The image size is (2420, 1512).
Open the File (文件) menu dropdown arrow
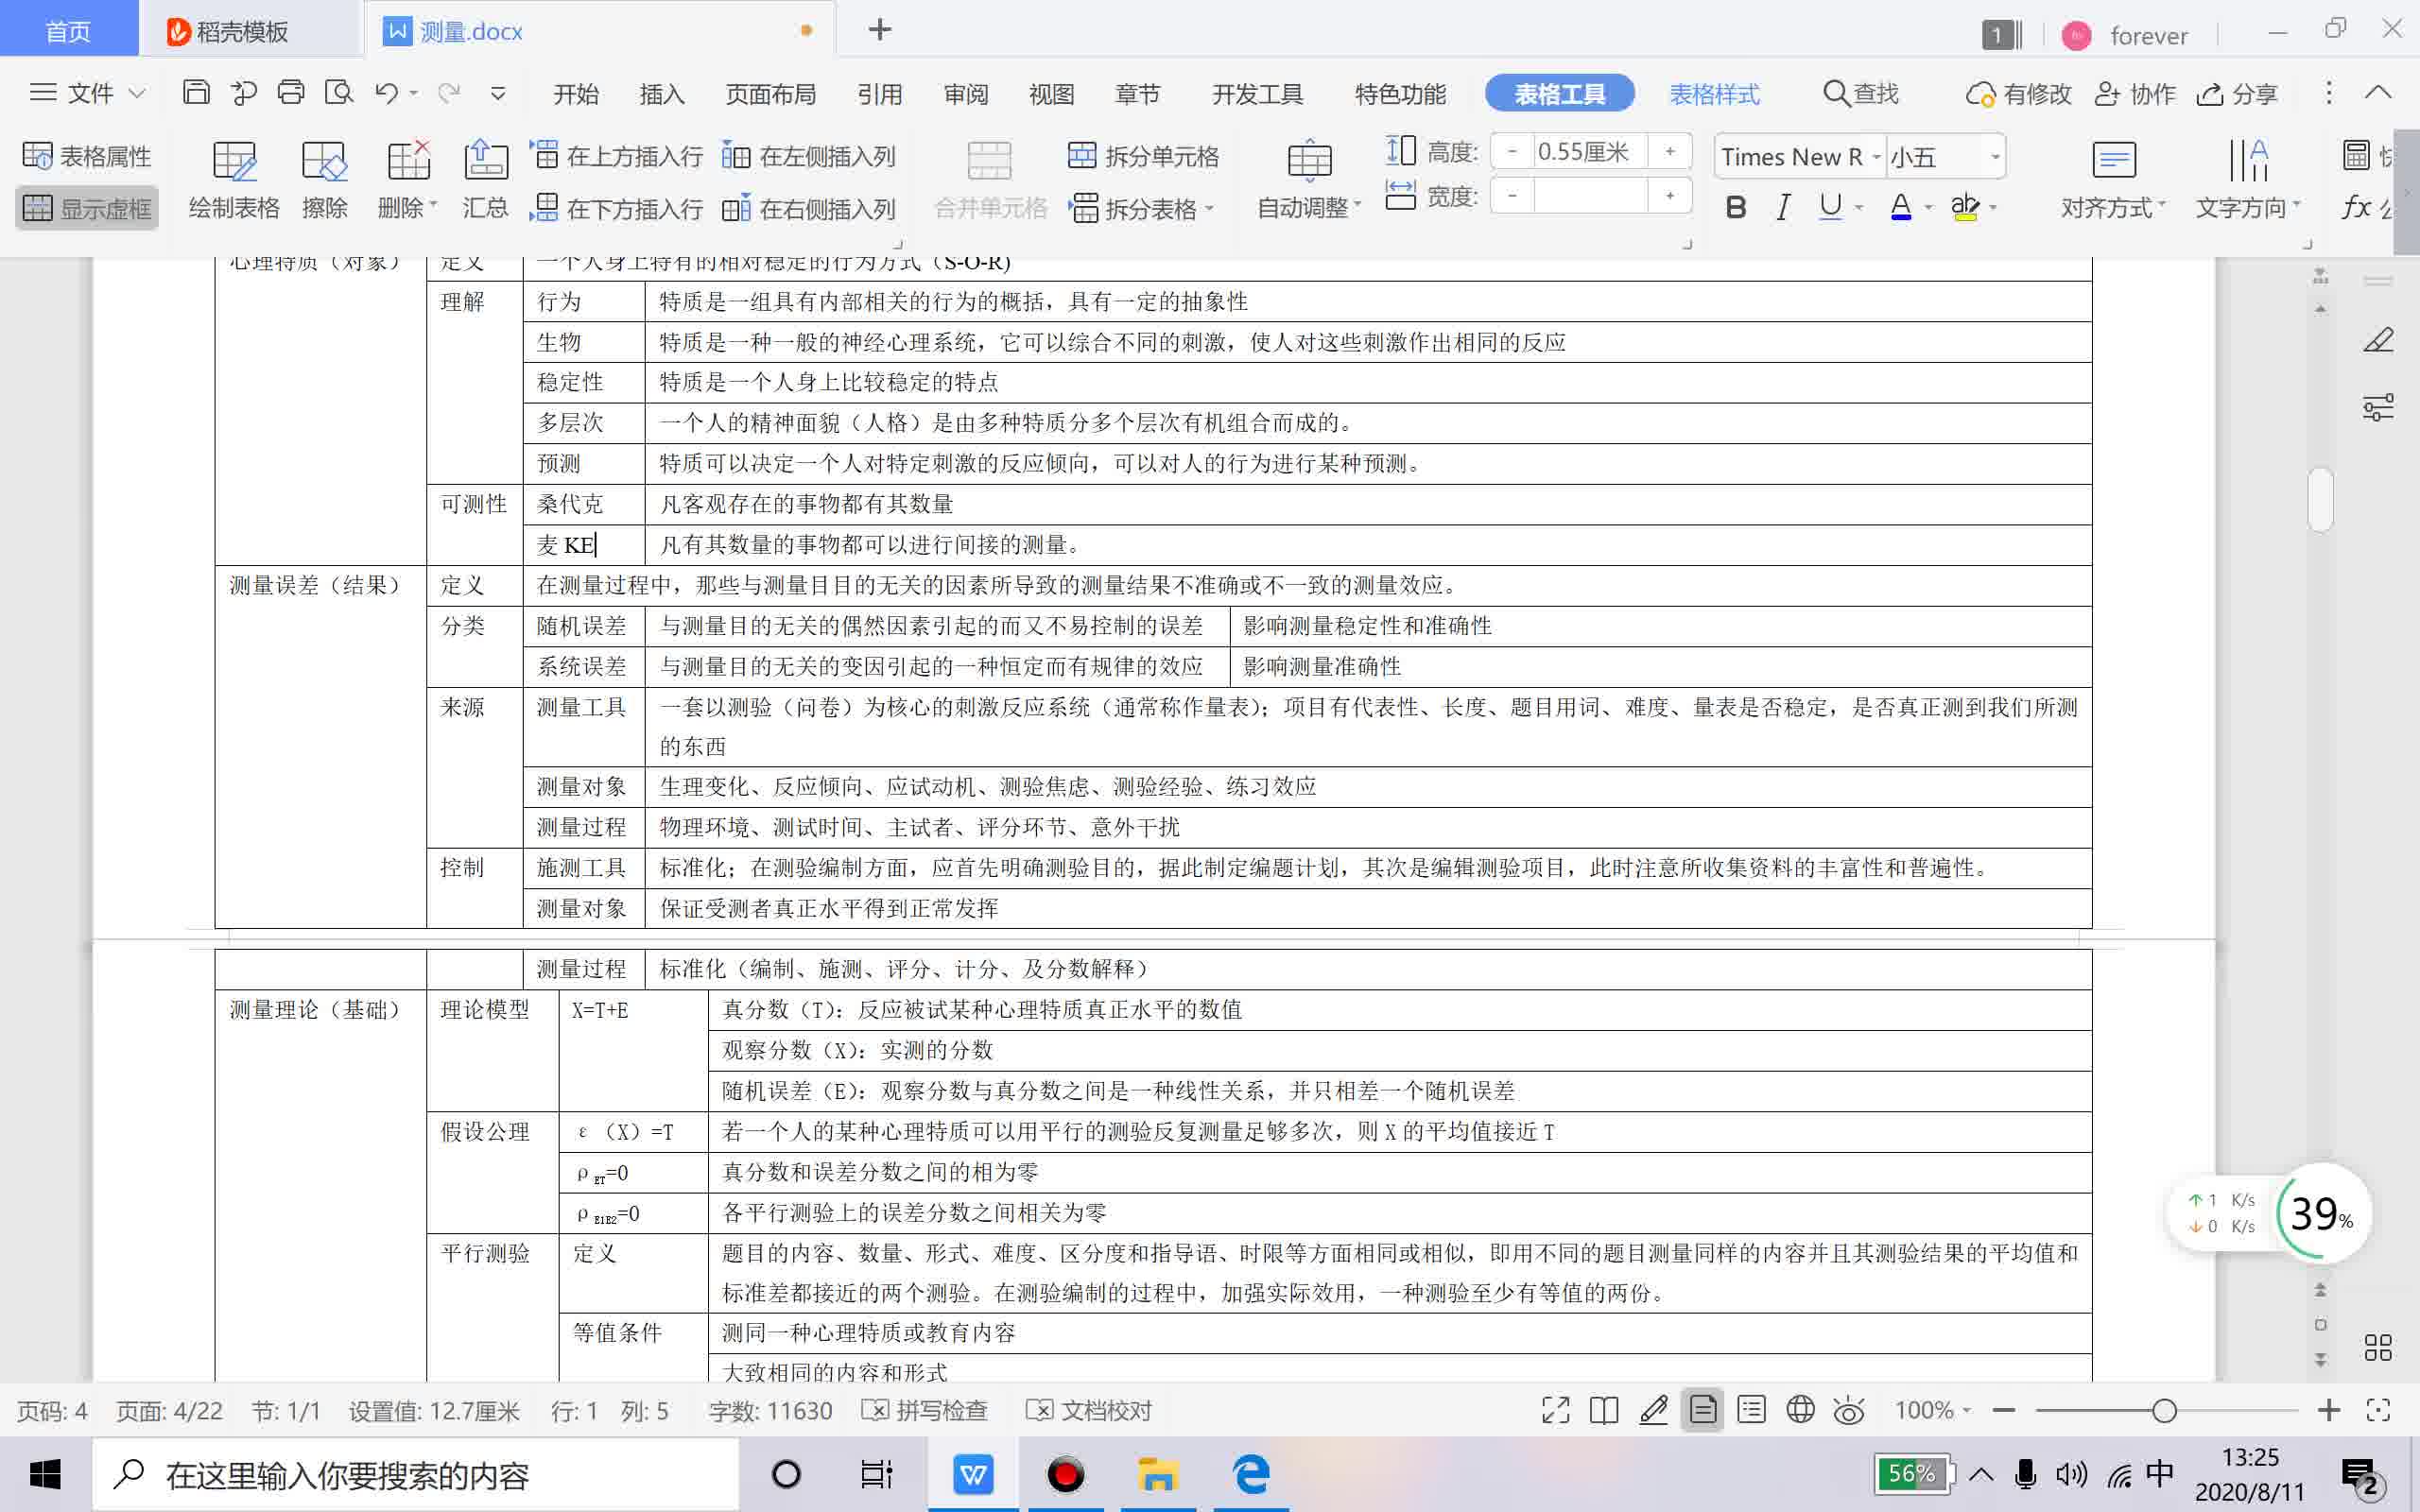137,93
